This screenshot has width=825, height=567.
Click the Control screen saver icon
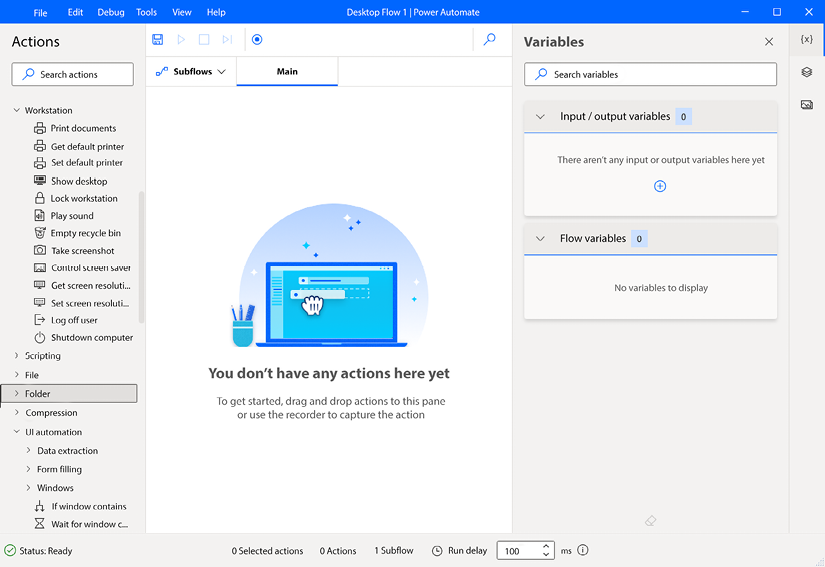39,268
